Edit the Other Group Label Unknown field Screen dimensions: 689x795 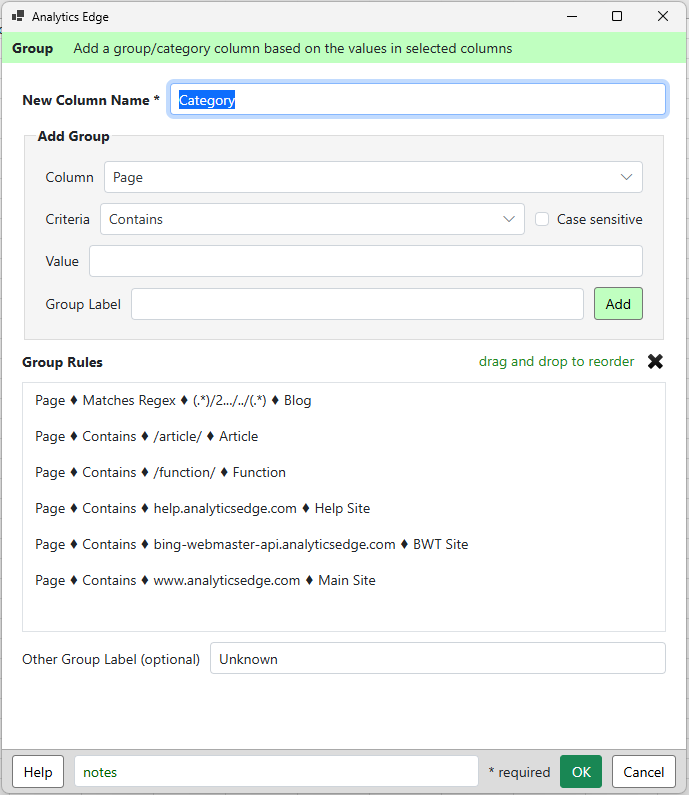438,658
